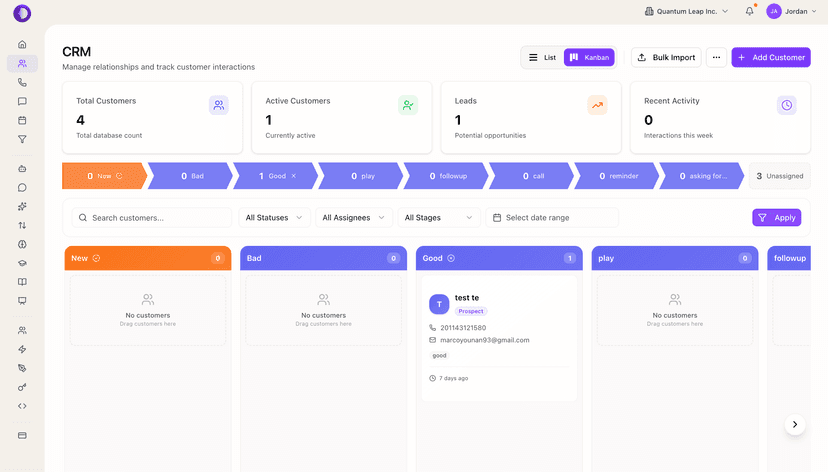Click the 7 days ago timestamp
828x472 pixels.
454,378
